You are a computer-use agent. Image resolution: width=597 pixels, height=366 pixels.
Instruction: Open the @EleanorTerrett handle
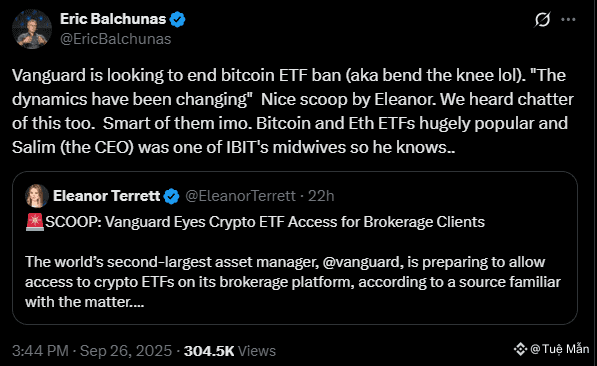[x=240, y=196]
